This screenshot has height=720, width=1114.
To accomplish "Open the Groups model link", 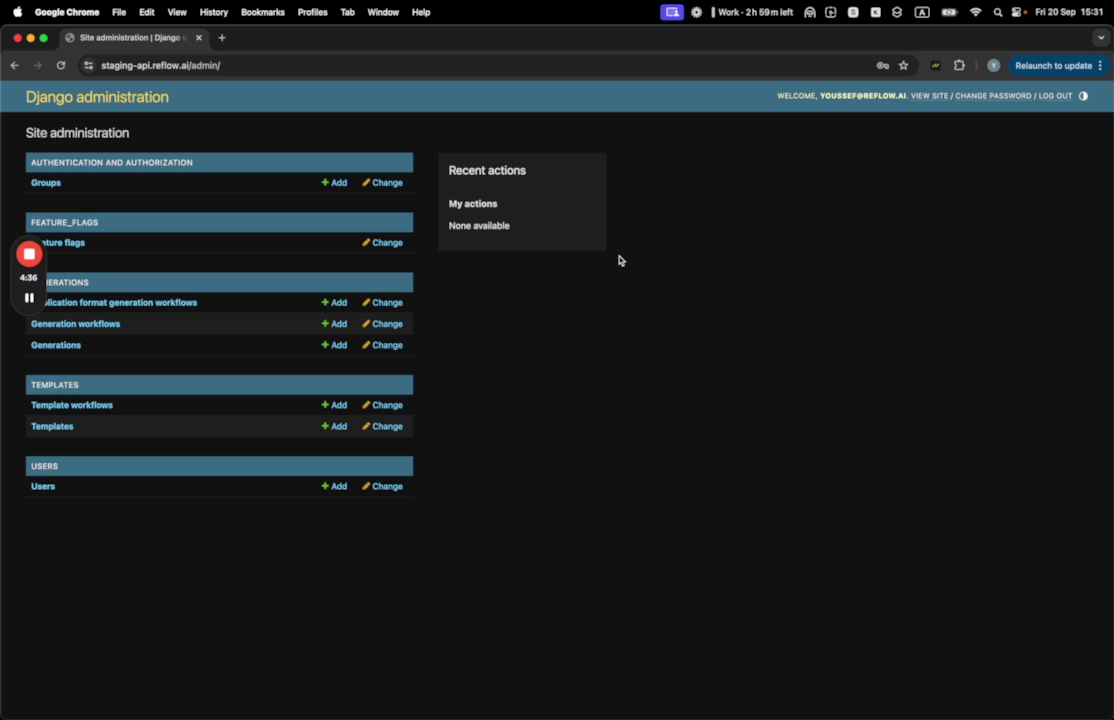I will click(x=46, y=183).
